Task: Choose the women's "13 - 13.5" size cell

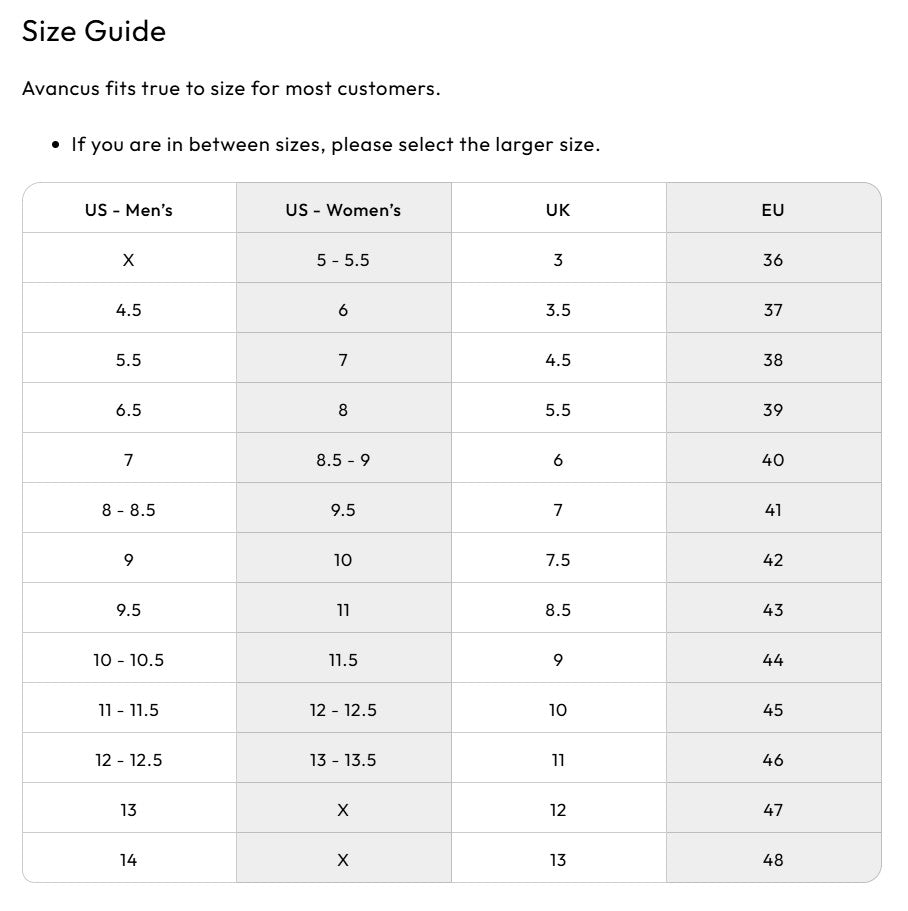Action: click(x=343, y=760)
